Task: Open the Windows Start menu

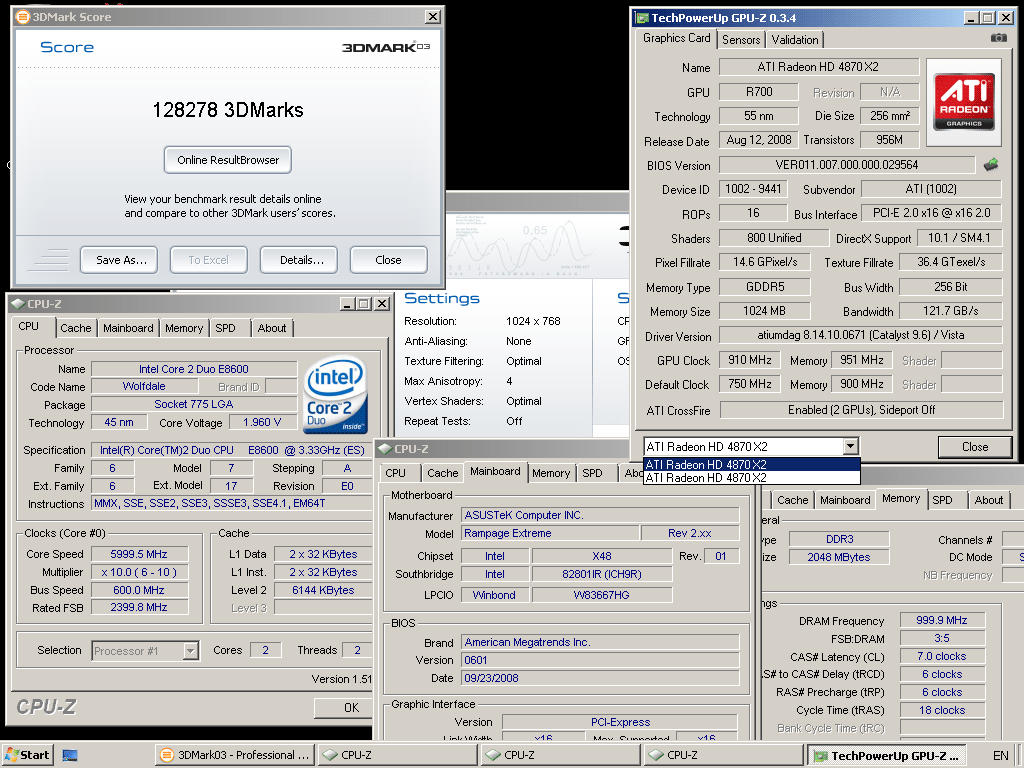Action: coord(27,755)
